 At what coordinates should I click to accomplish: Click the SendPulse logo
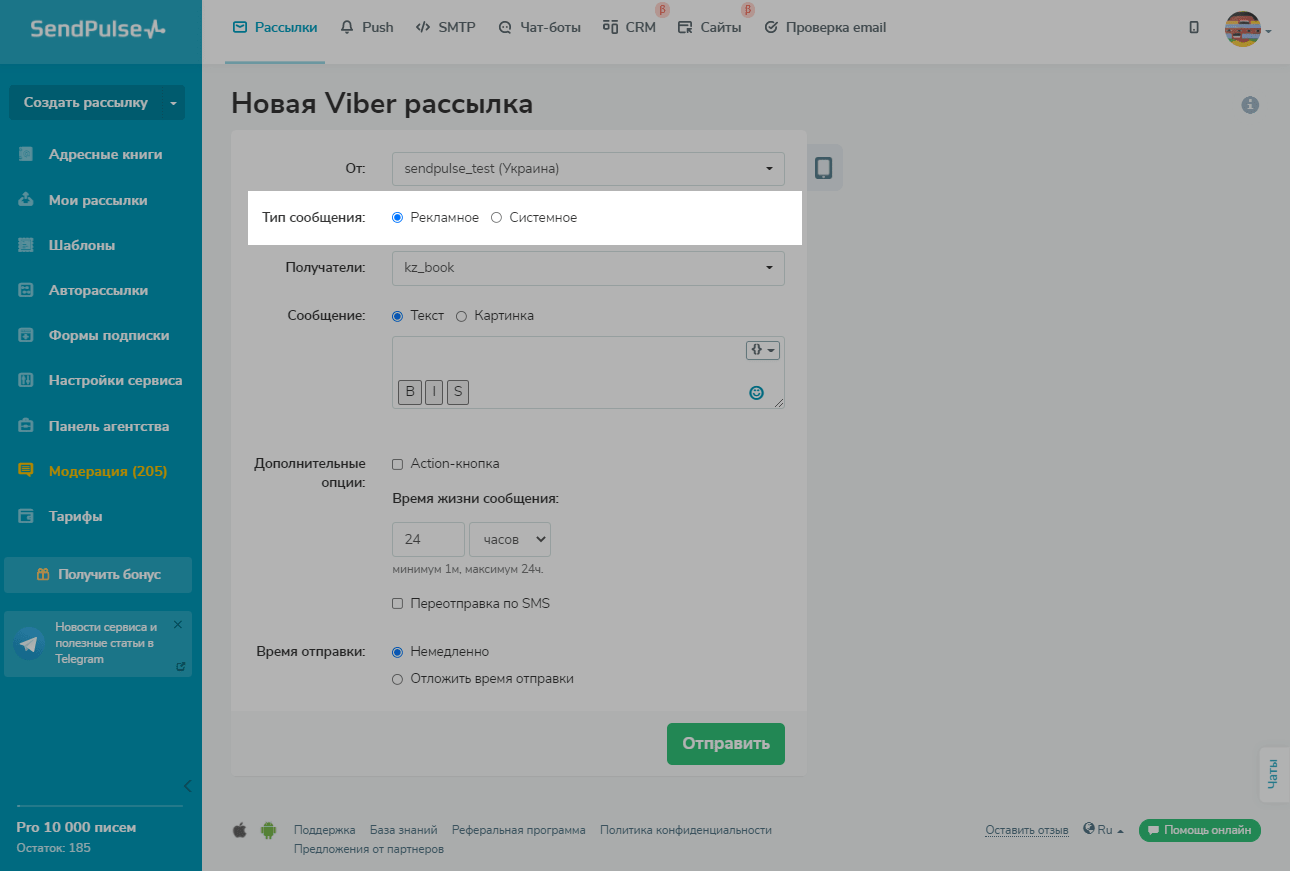click(x=98, y=29)
